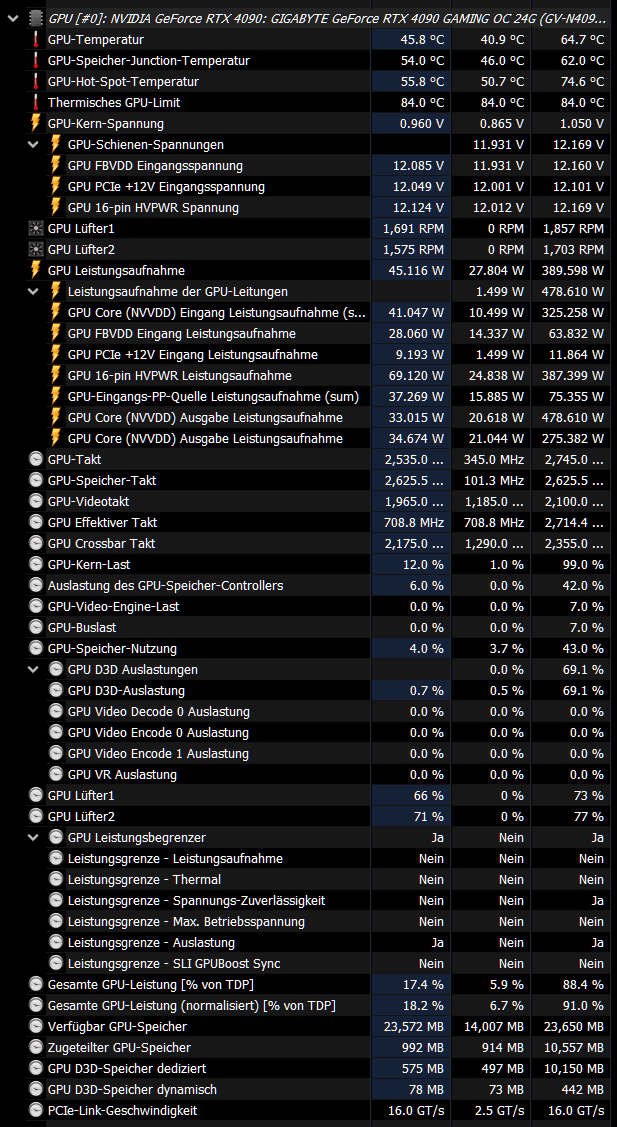Select GPU Video Encode 0 Auslastung row
Image resolution: width=617 pixels, height=1127 pixels.
click(158, 732)
